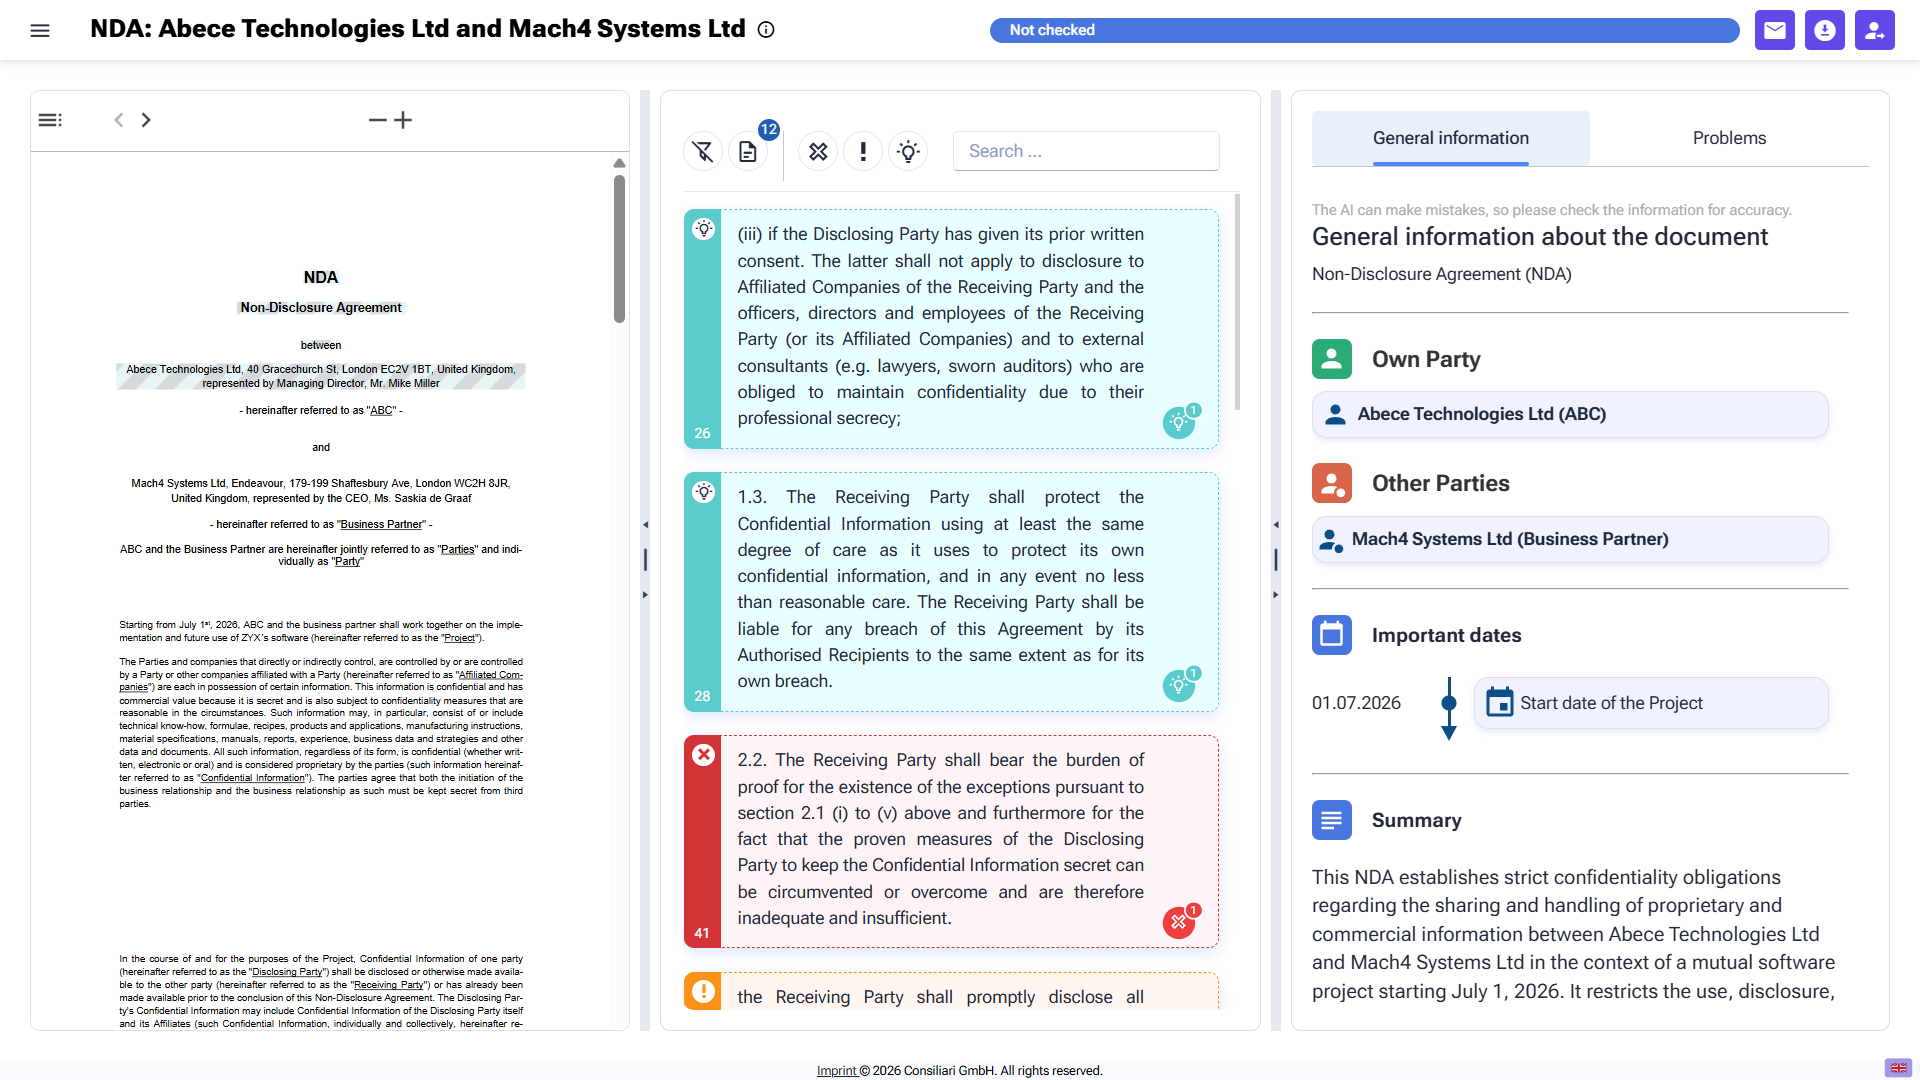Viewport: 1920px width, 1080px height.
Task: Switch to the General information tab
Action: 1450,138
